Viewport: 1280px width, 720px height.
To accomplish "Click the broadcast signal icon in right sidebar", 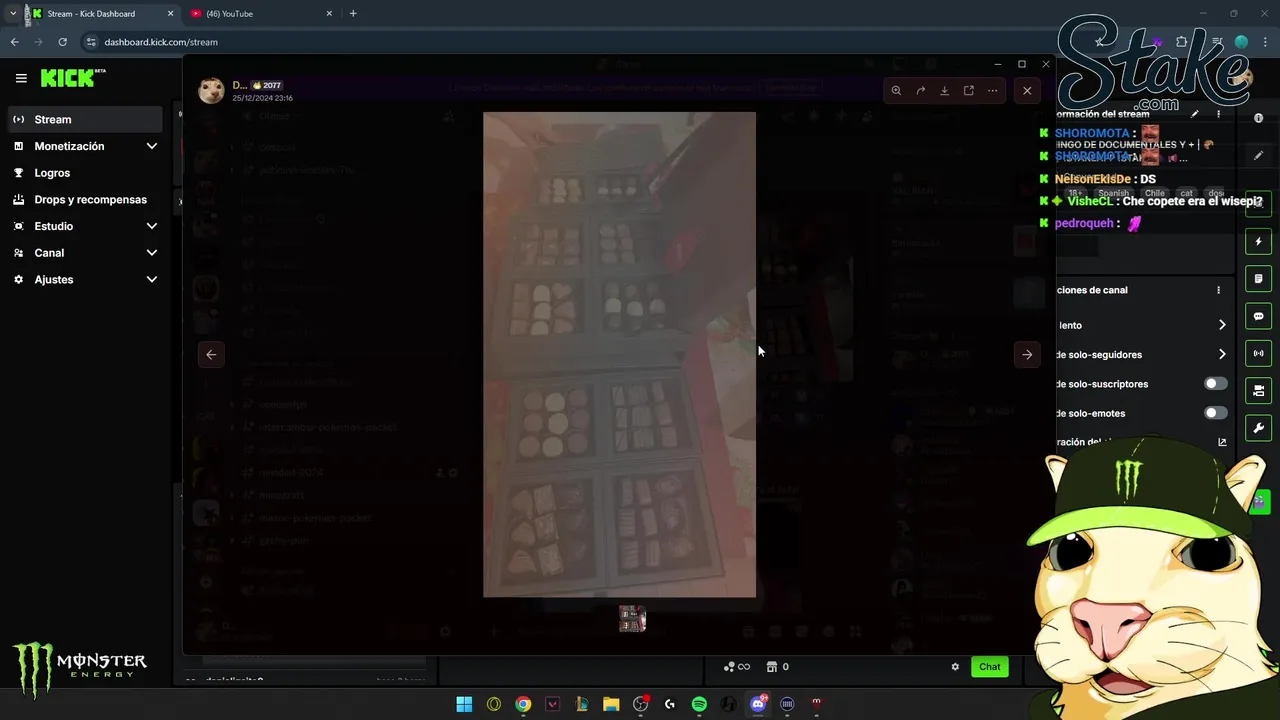I will coord(1259,353).
